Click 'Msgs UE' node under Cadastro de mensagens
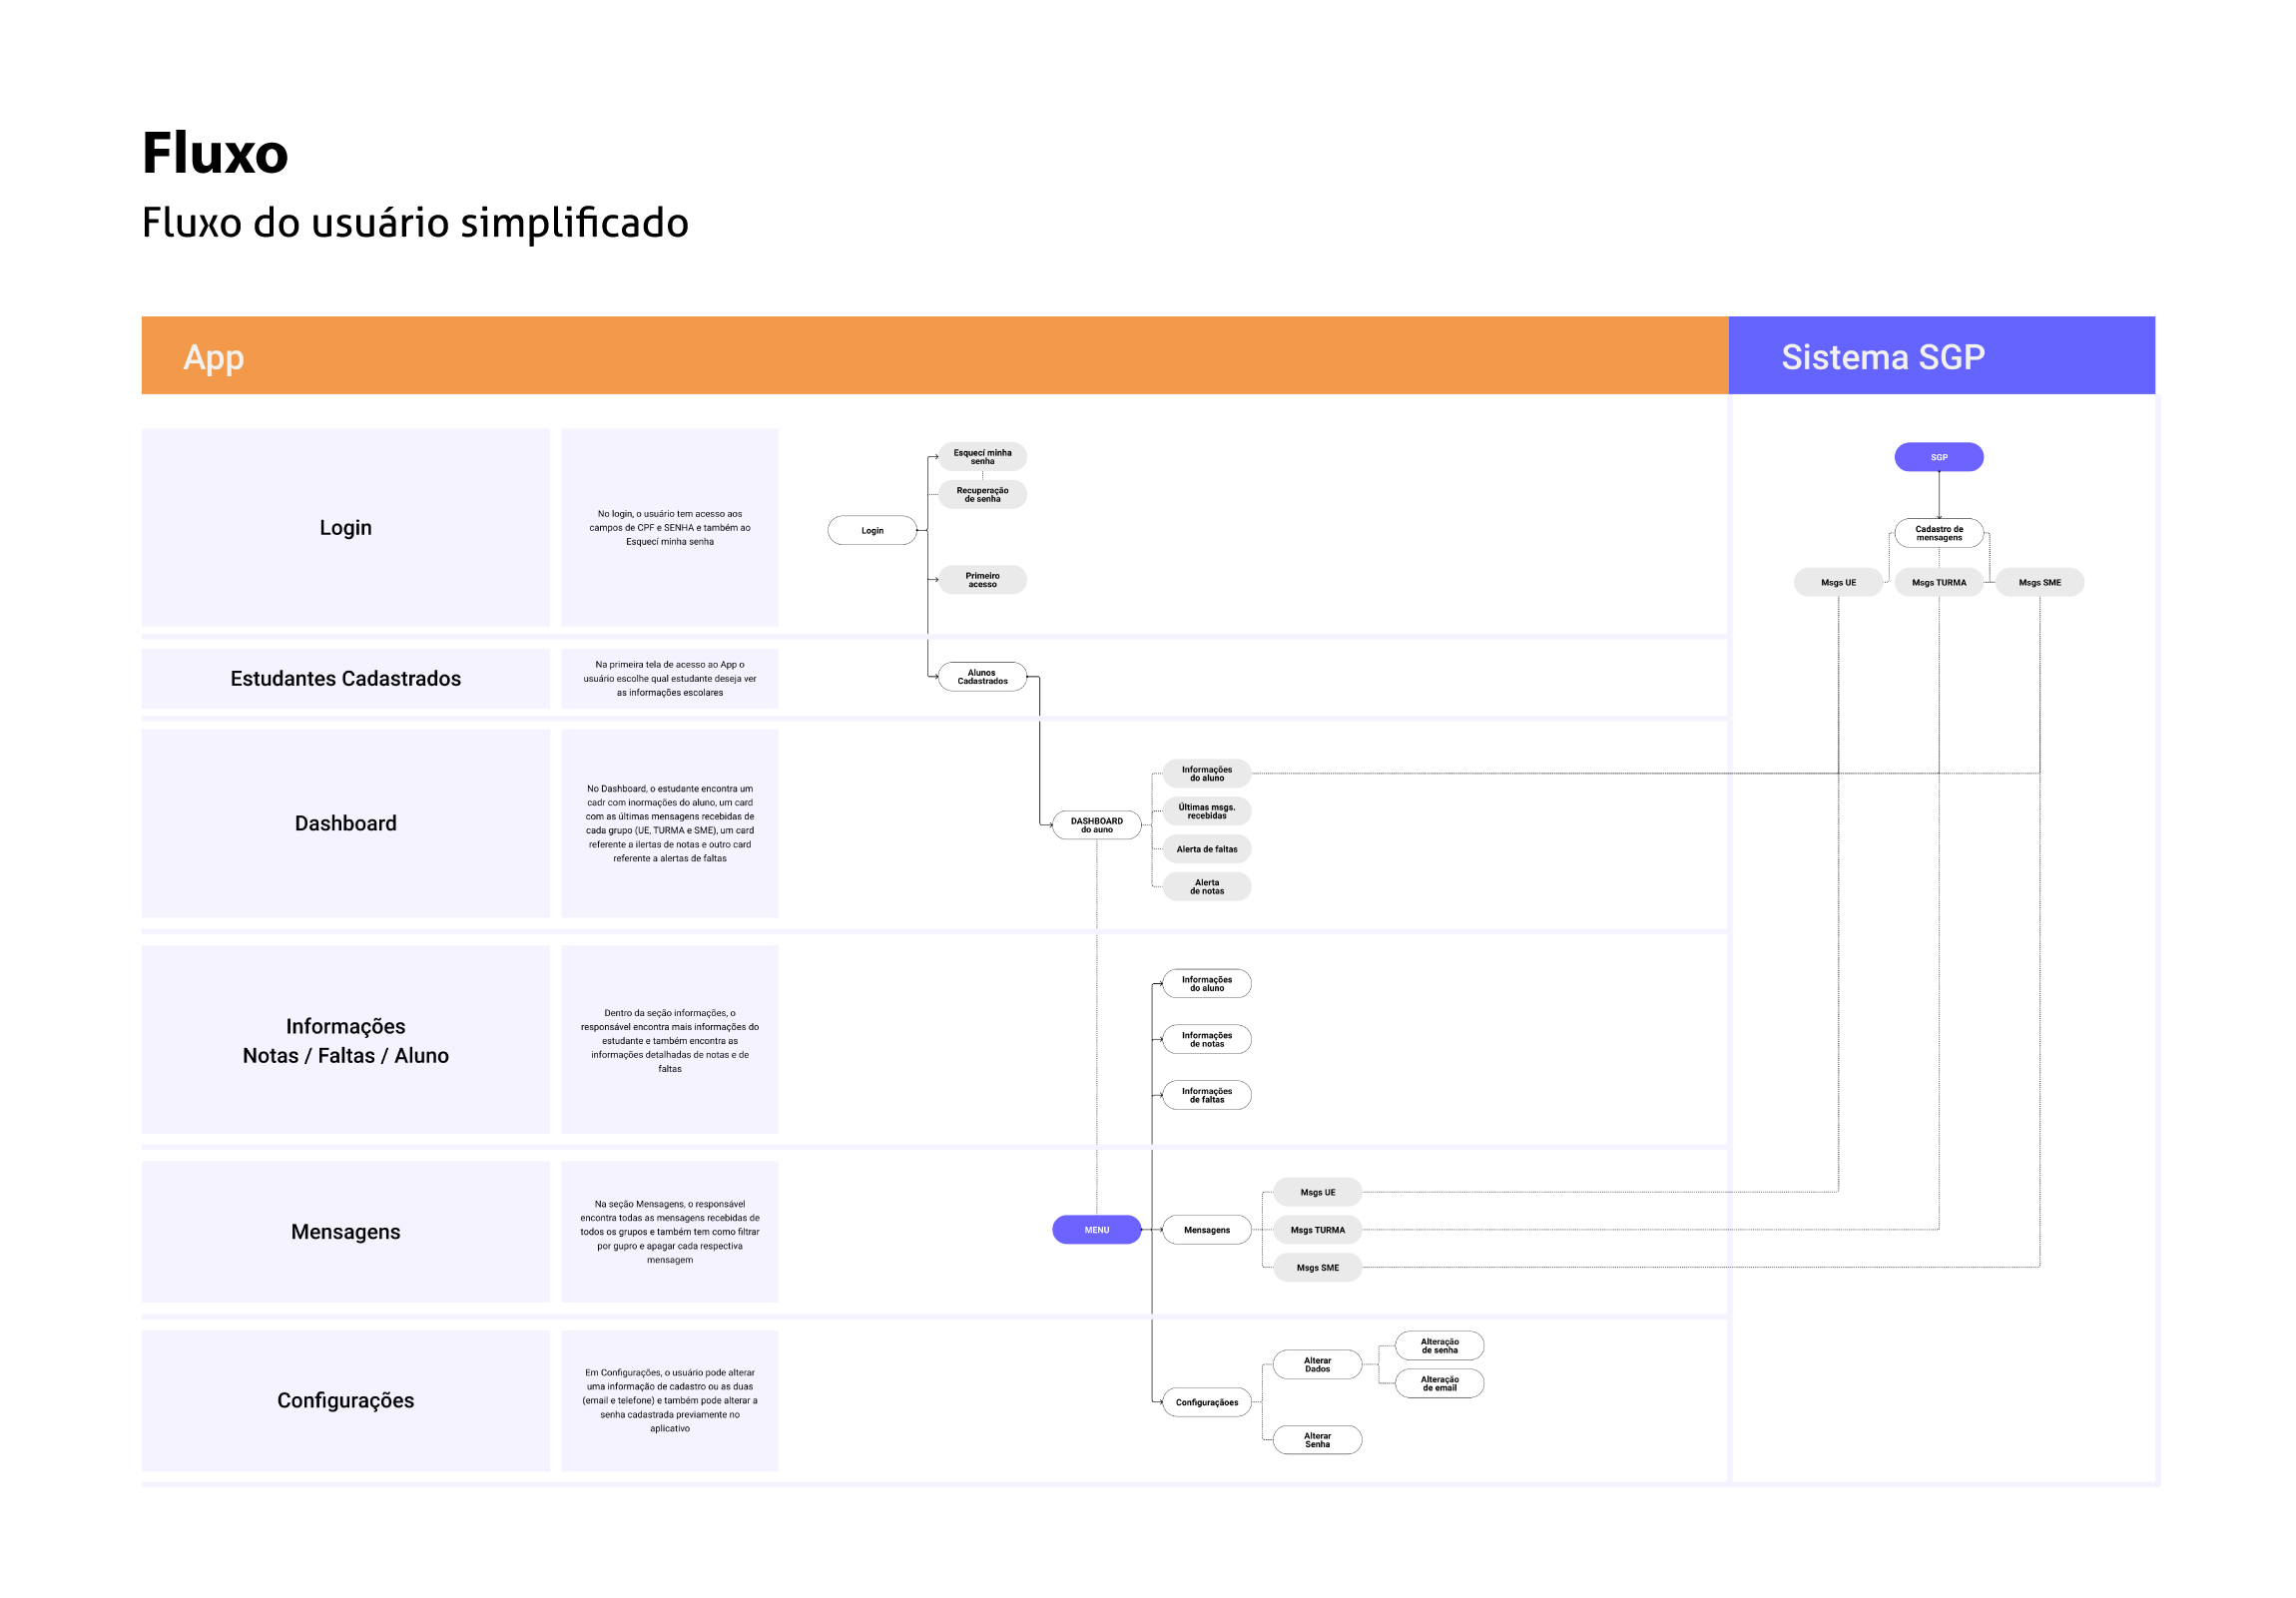Image resolution: width=2296 pixels, height=1598 pixels. coord(1838,582)
